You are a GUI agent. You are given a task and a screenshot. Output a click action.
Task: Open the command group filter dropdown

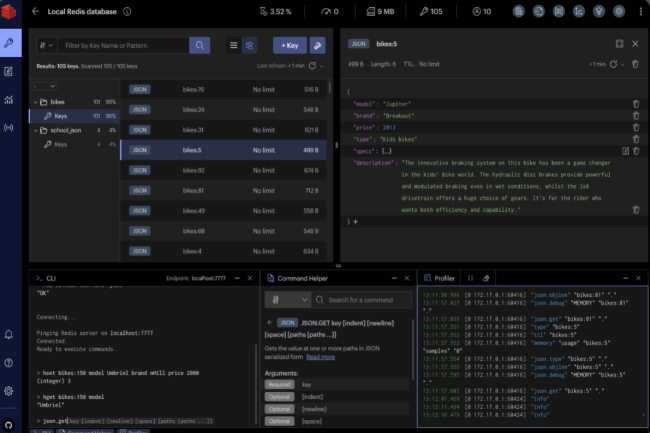288,300
